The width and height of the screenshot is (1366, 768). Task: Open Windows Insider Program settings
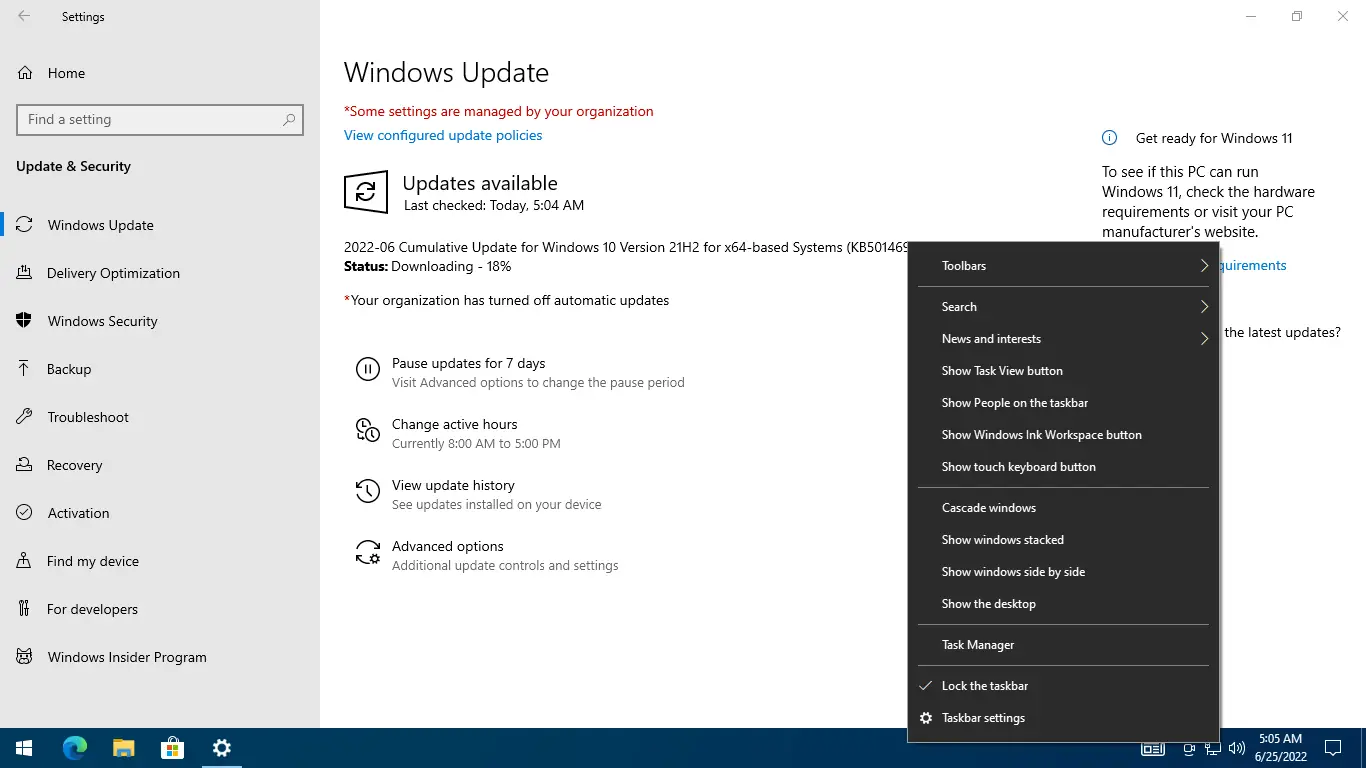point(160,657)
